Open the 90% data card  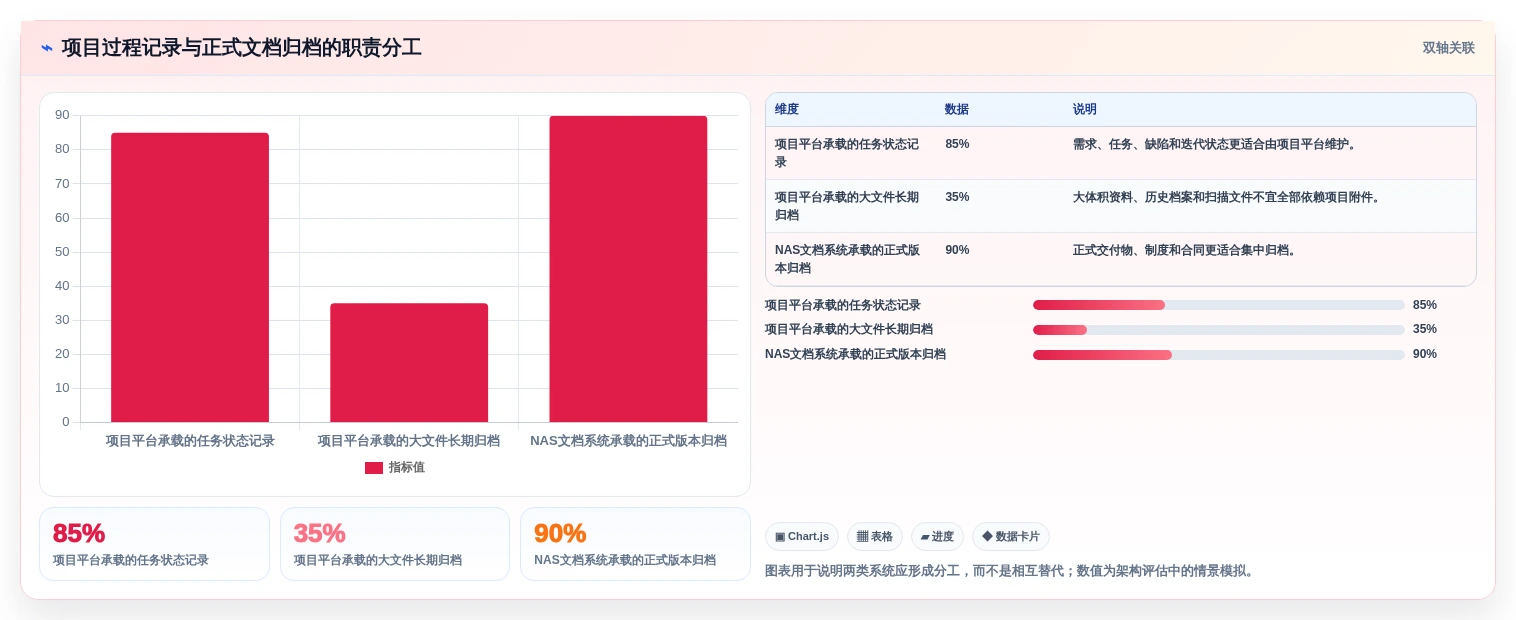coord(635,544)
